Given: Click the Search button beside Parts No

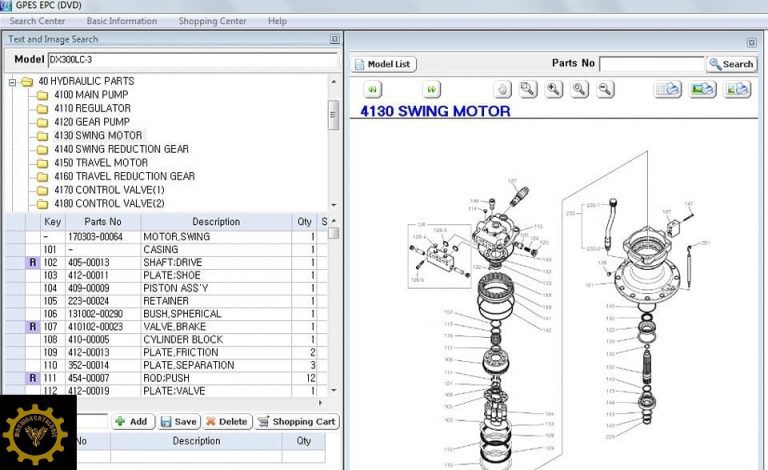Looking at the screenshot, I should (731, 64).
